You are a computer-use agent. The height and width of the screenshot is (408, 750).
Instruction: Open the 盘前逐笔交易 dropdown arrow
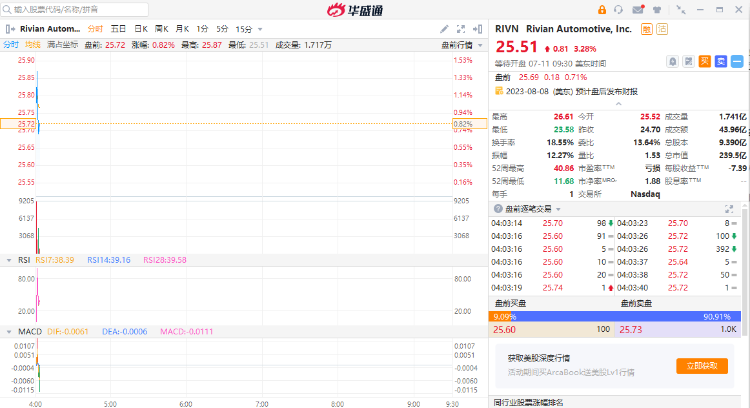(x=558, y=209)
